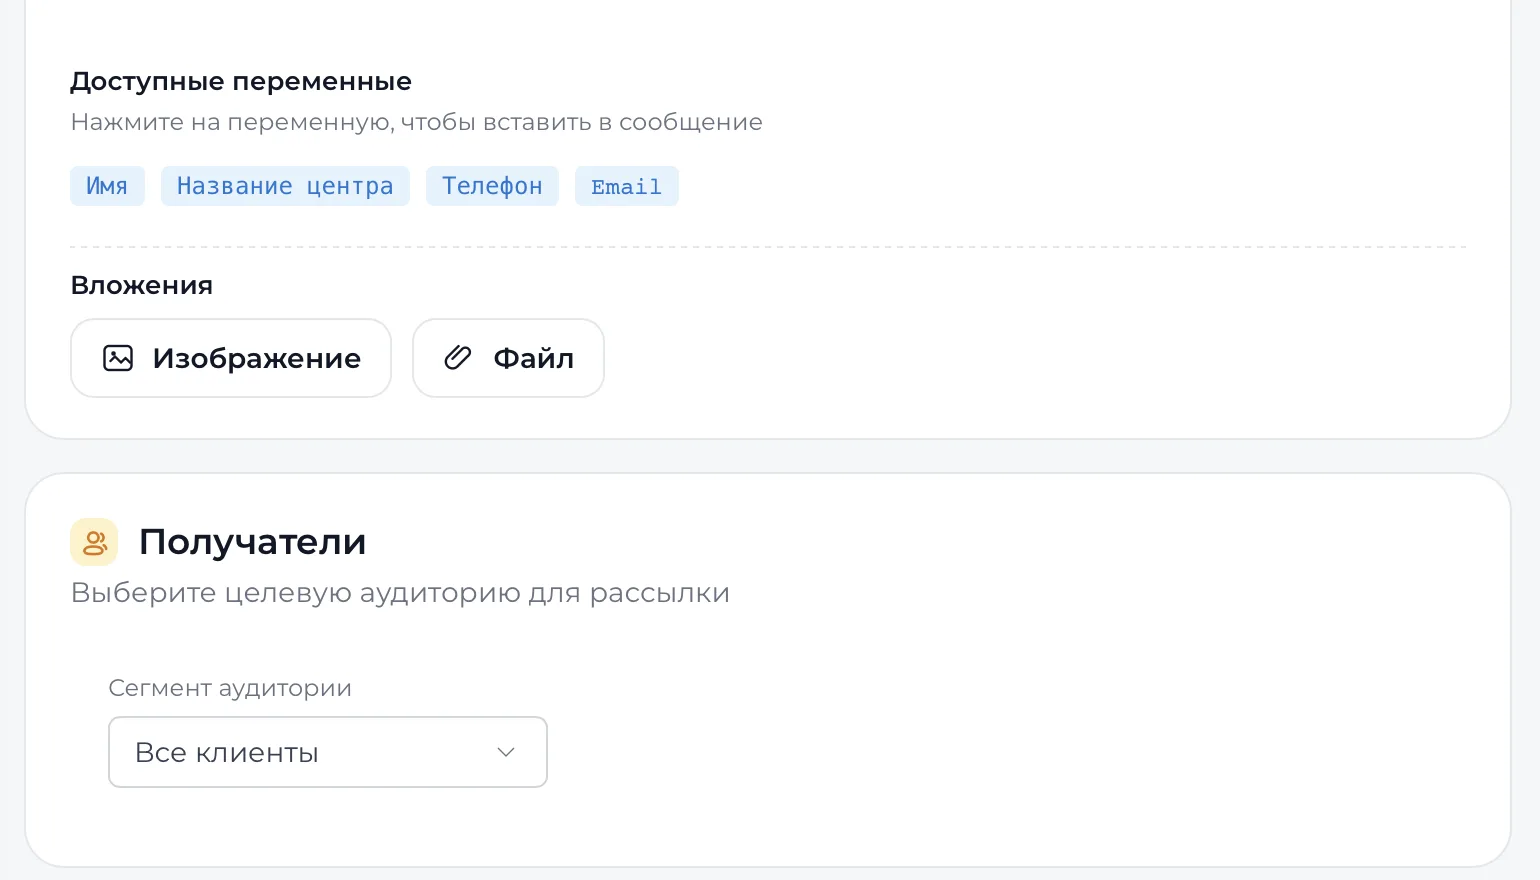Insert the Email variable chip
The image size is (1540, 880).
[627, 186]
